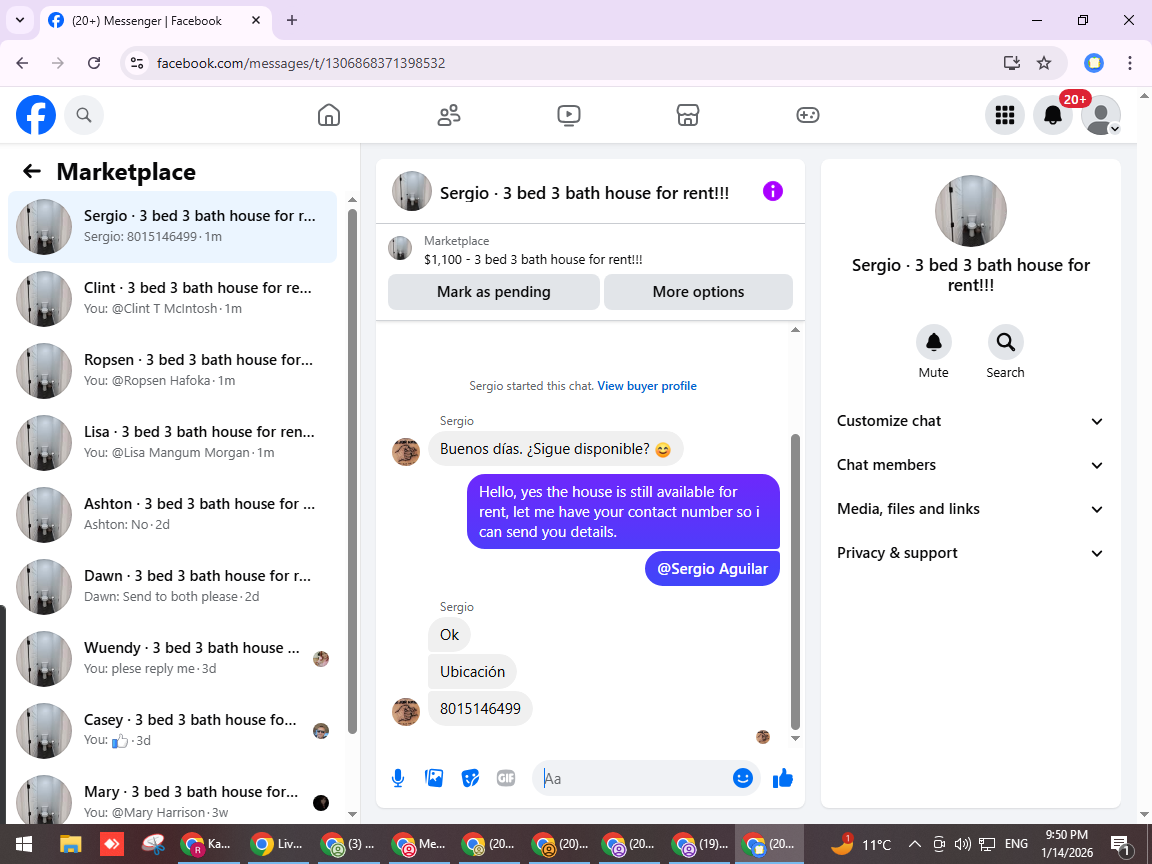Go back in browser

tap(22, 63)
